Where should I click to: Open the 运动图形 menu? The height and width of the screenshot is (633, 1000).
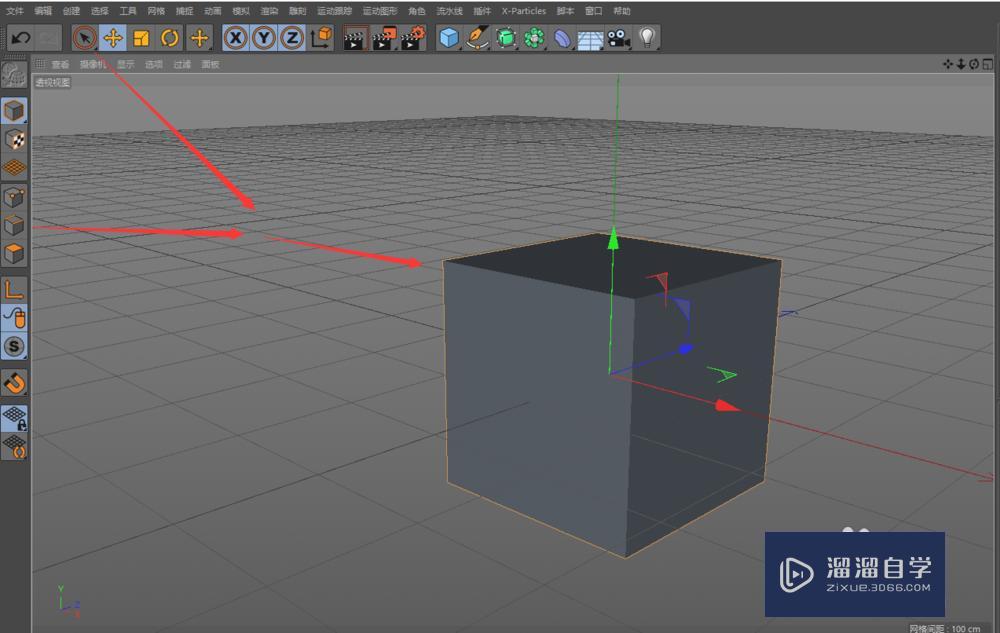pyautogui.click(x=380, y=11)
